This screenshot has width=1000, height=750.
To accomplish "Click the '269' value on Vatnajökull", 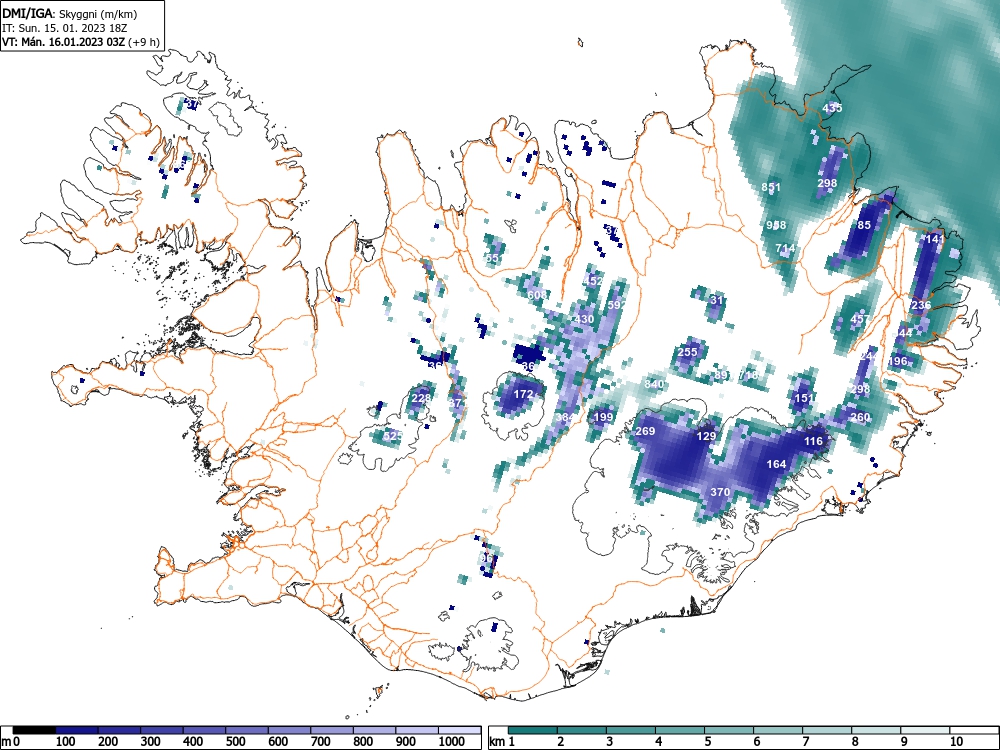I will [645, 431].
